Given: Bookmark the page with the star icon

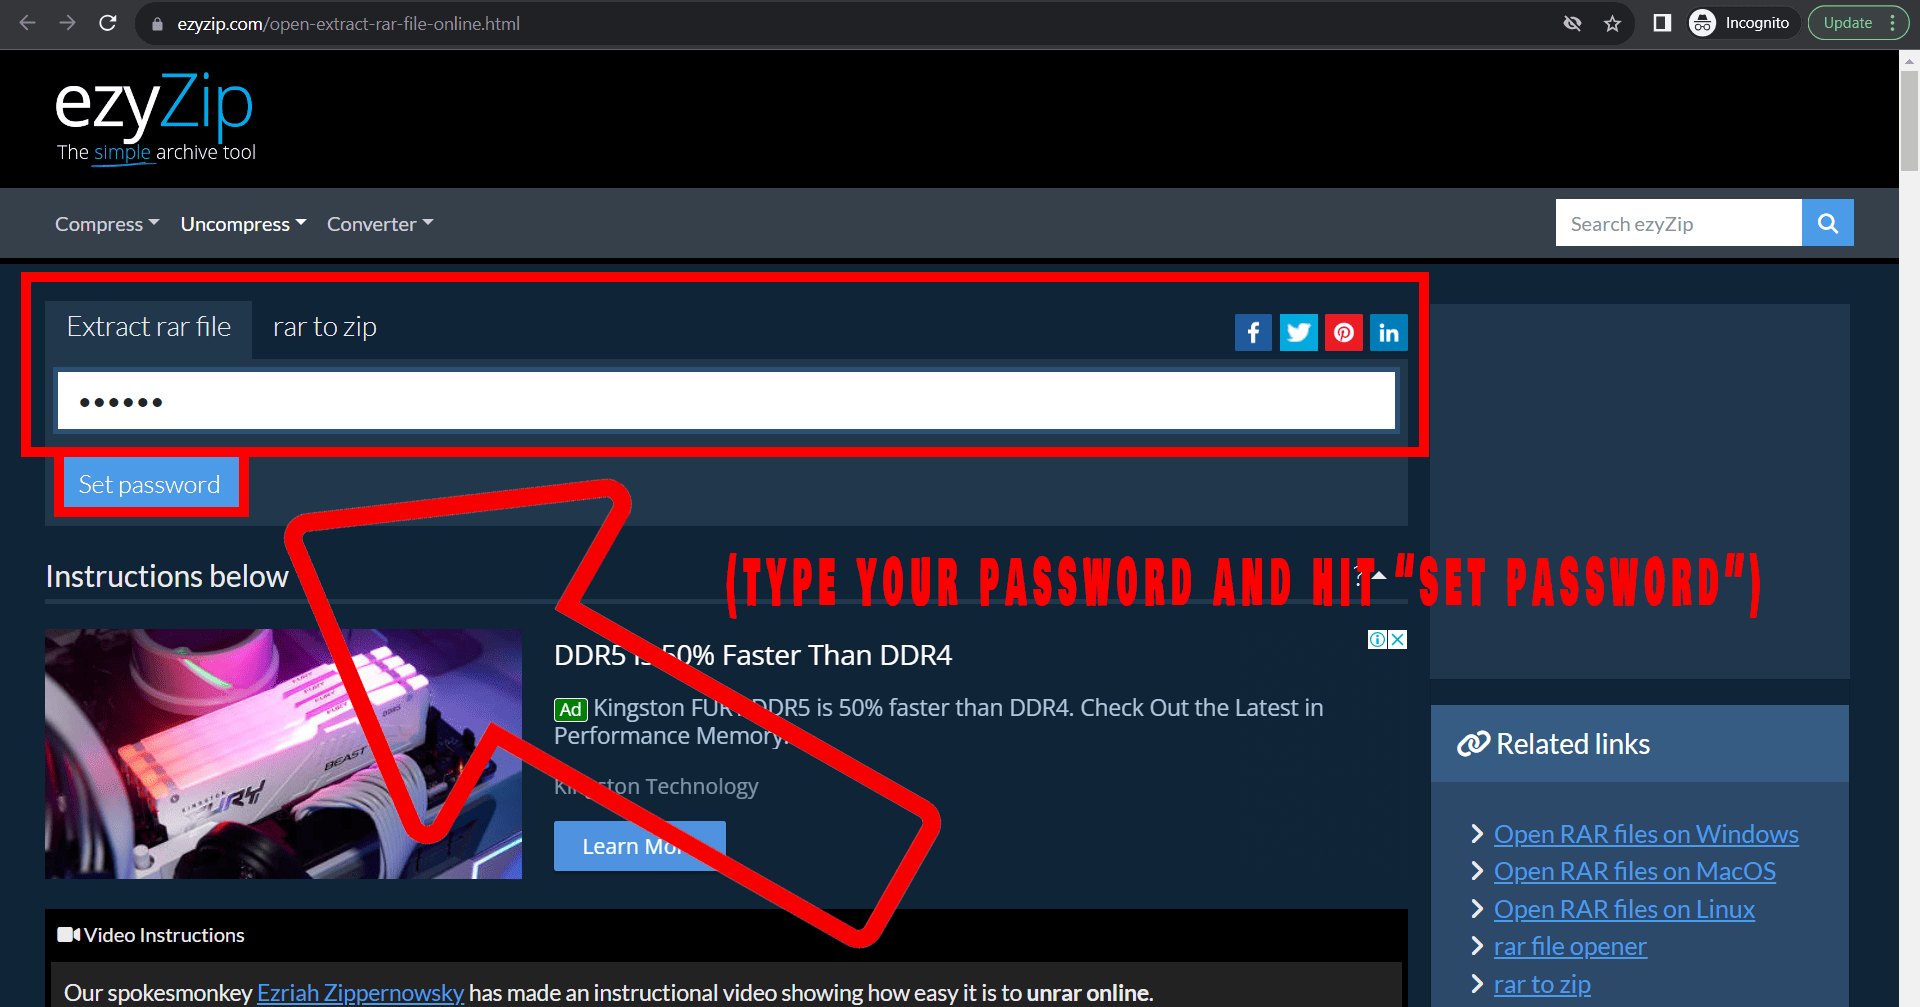Looking at the screenshot, I should tap(1612, 23).
